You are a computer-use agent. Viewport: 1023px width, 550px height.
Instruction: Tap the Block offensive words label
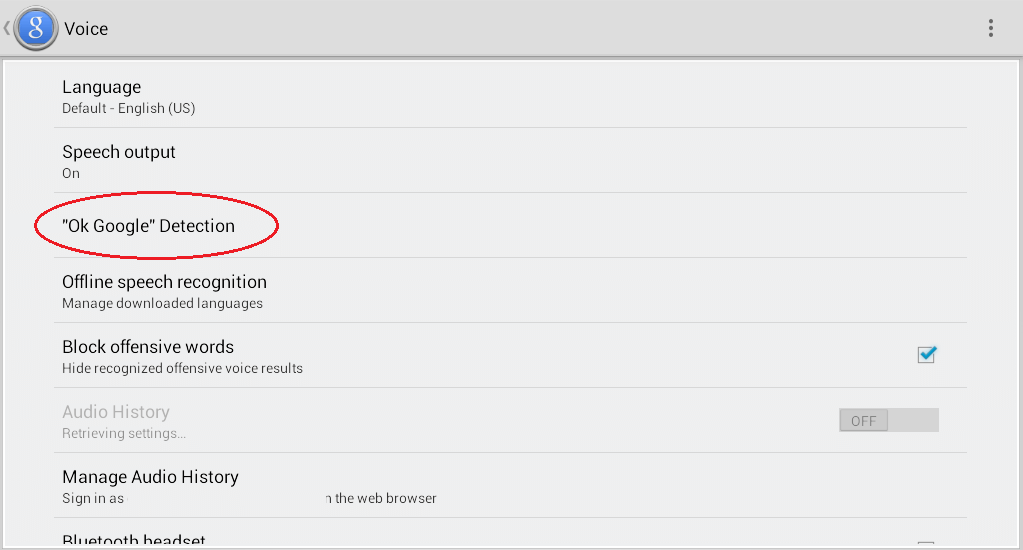click(148, 347)
